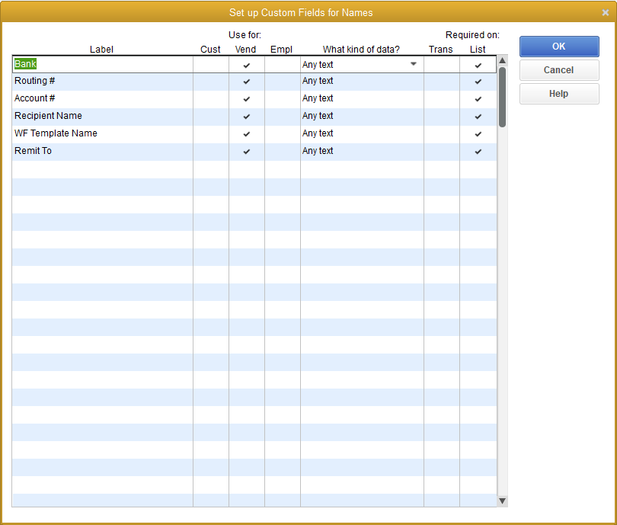Select the Account # label cell
The width and height of the screenshot is (617, 525).
pos(102,99)
